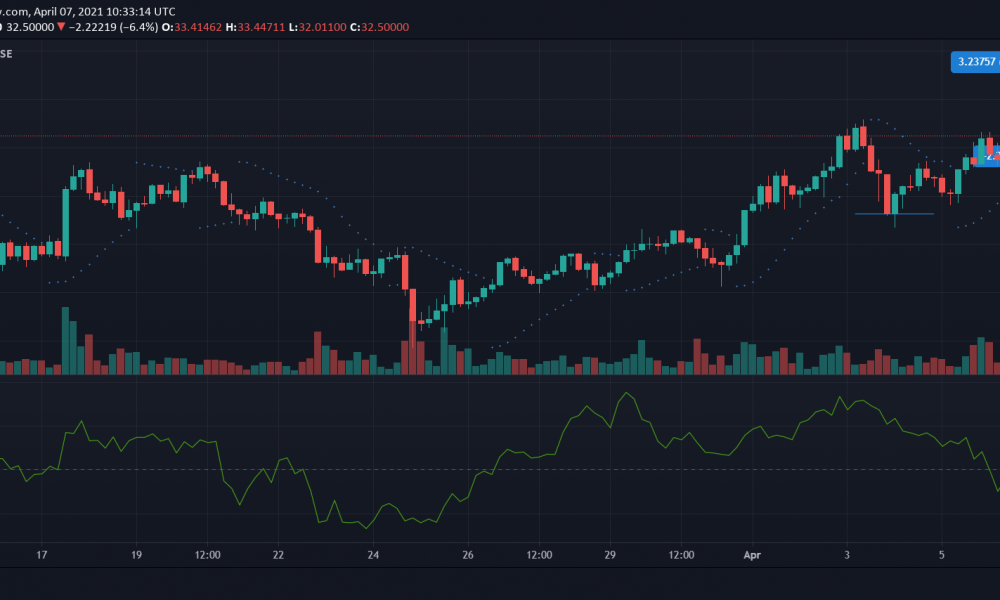The width and height of the screenshot is (1000, 600).
Task: Click the '19' date label on time axis
Action: click(136, 555)
